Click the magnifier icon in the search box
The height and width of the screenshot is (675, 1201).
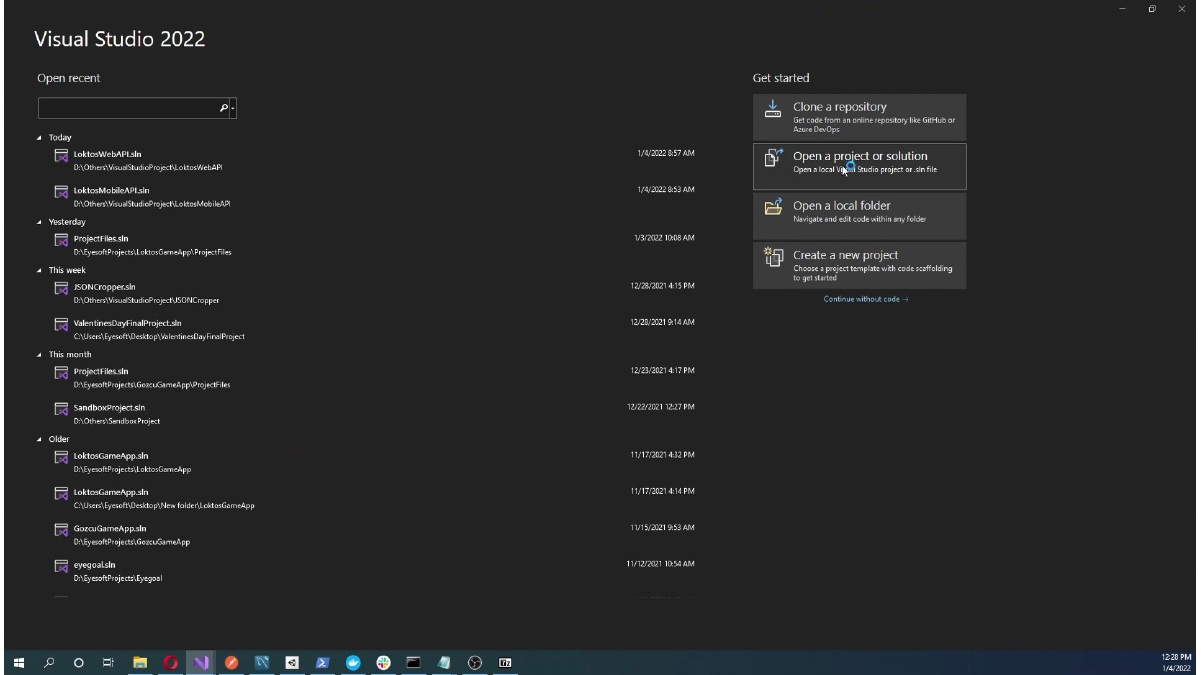pyautogui.click(x=223, y=108)
